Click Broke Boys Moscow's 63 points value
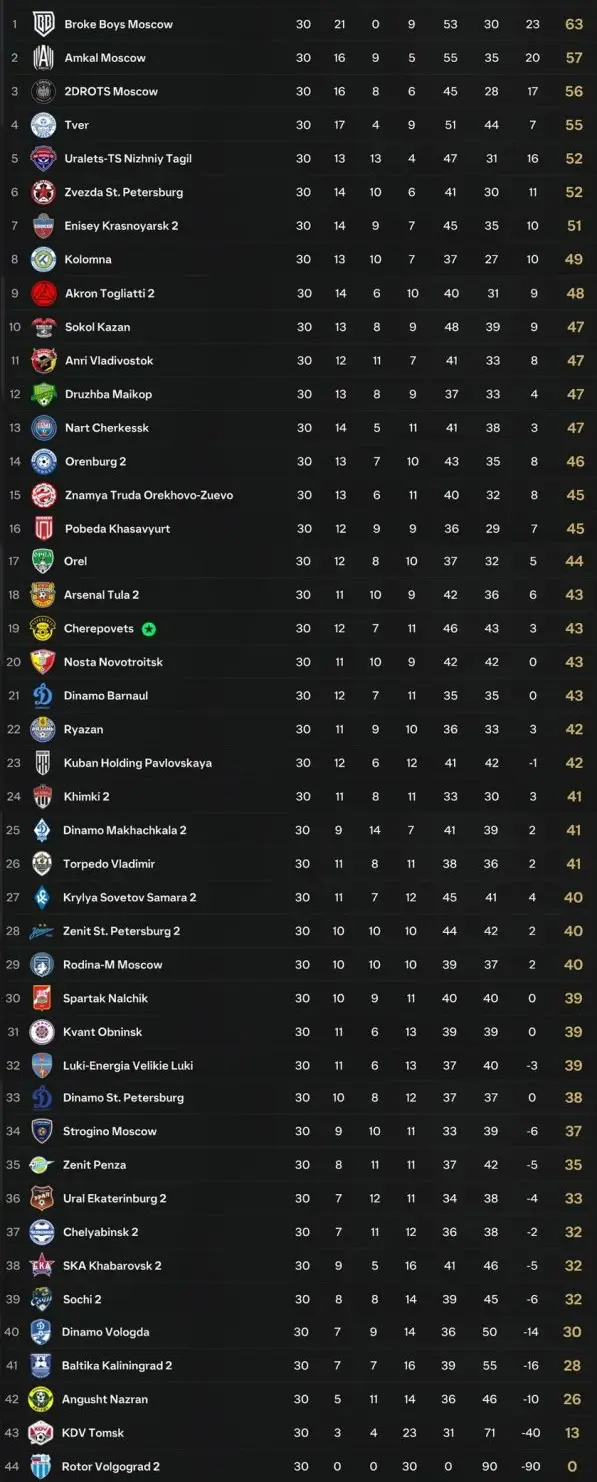The height and width of the screenshot is (1482, 597). tap(574, 24)
